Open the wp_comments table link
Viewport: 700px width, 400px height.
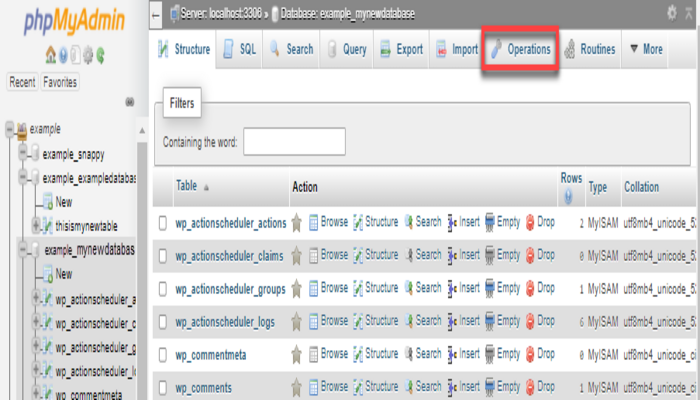point(203,387)
